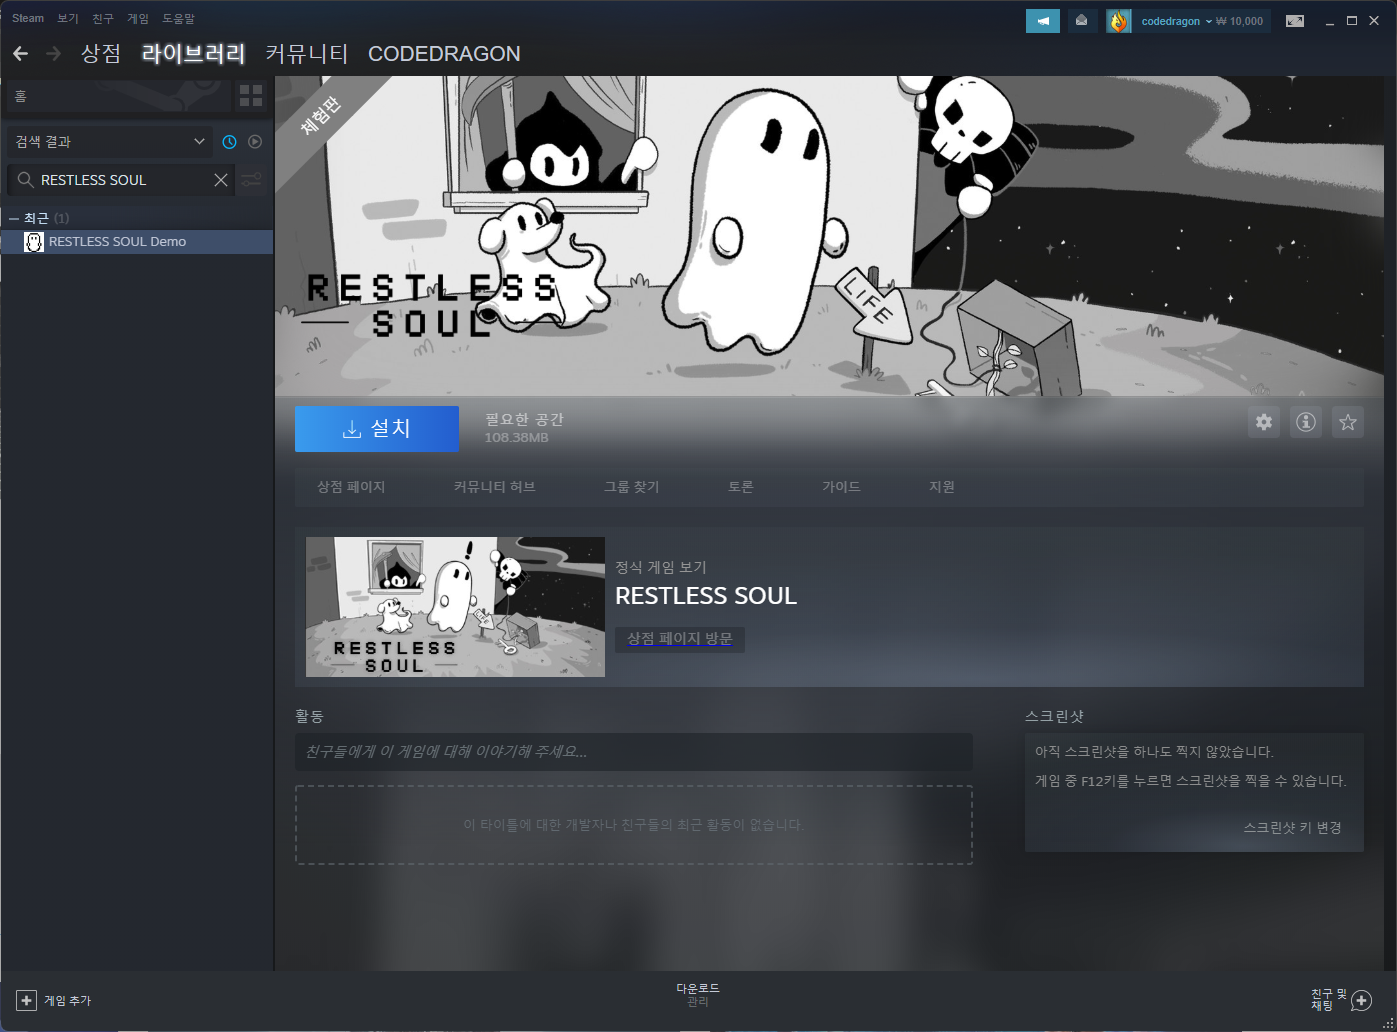The height and width of the screenshot is (1032, 1397).
Task: Open 다운로드 관리 at the bottom
Action: pos(698,995)
